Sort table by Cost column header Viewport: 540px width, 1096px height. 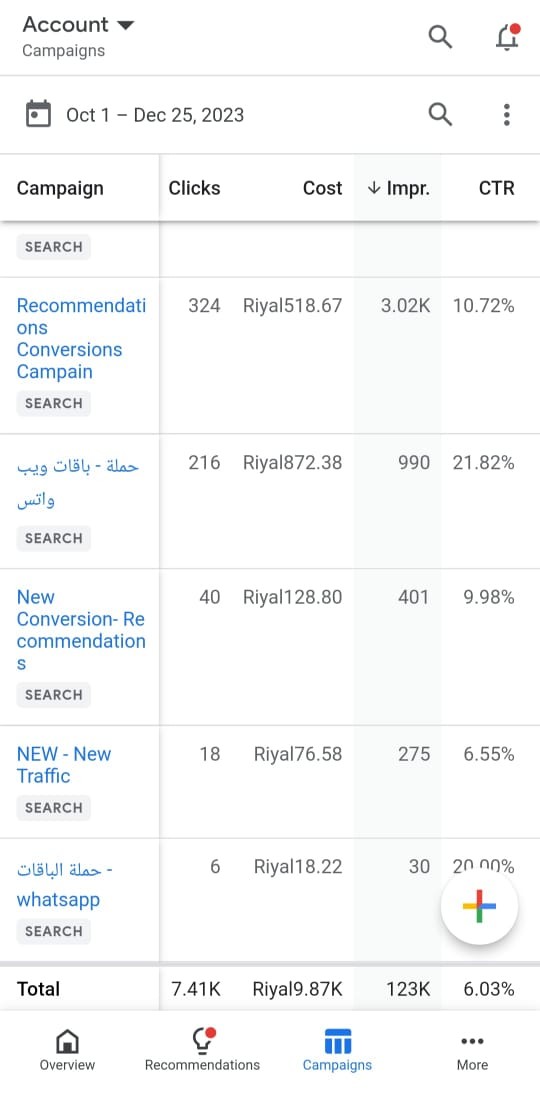[323, 188]
